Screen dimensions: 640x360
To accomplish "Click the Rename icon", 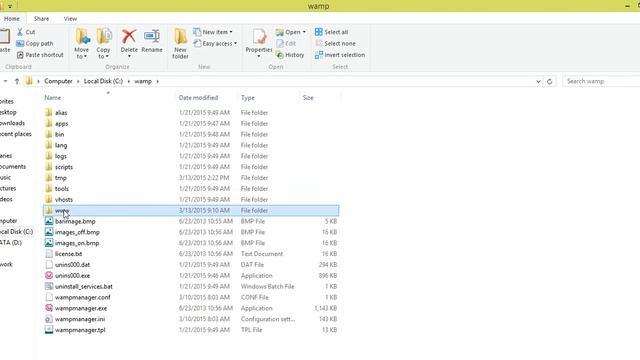I will (152, 36).
